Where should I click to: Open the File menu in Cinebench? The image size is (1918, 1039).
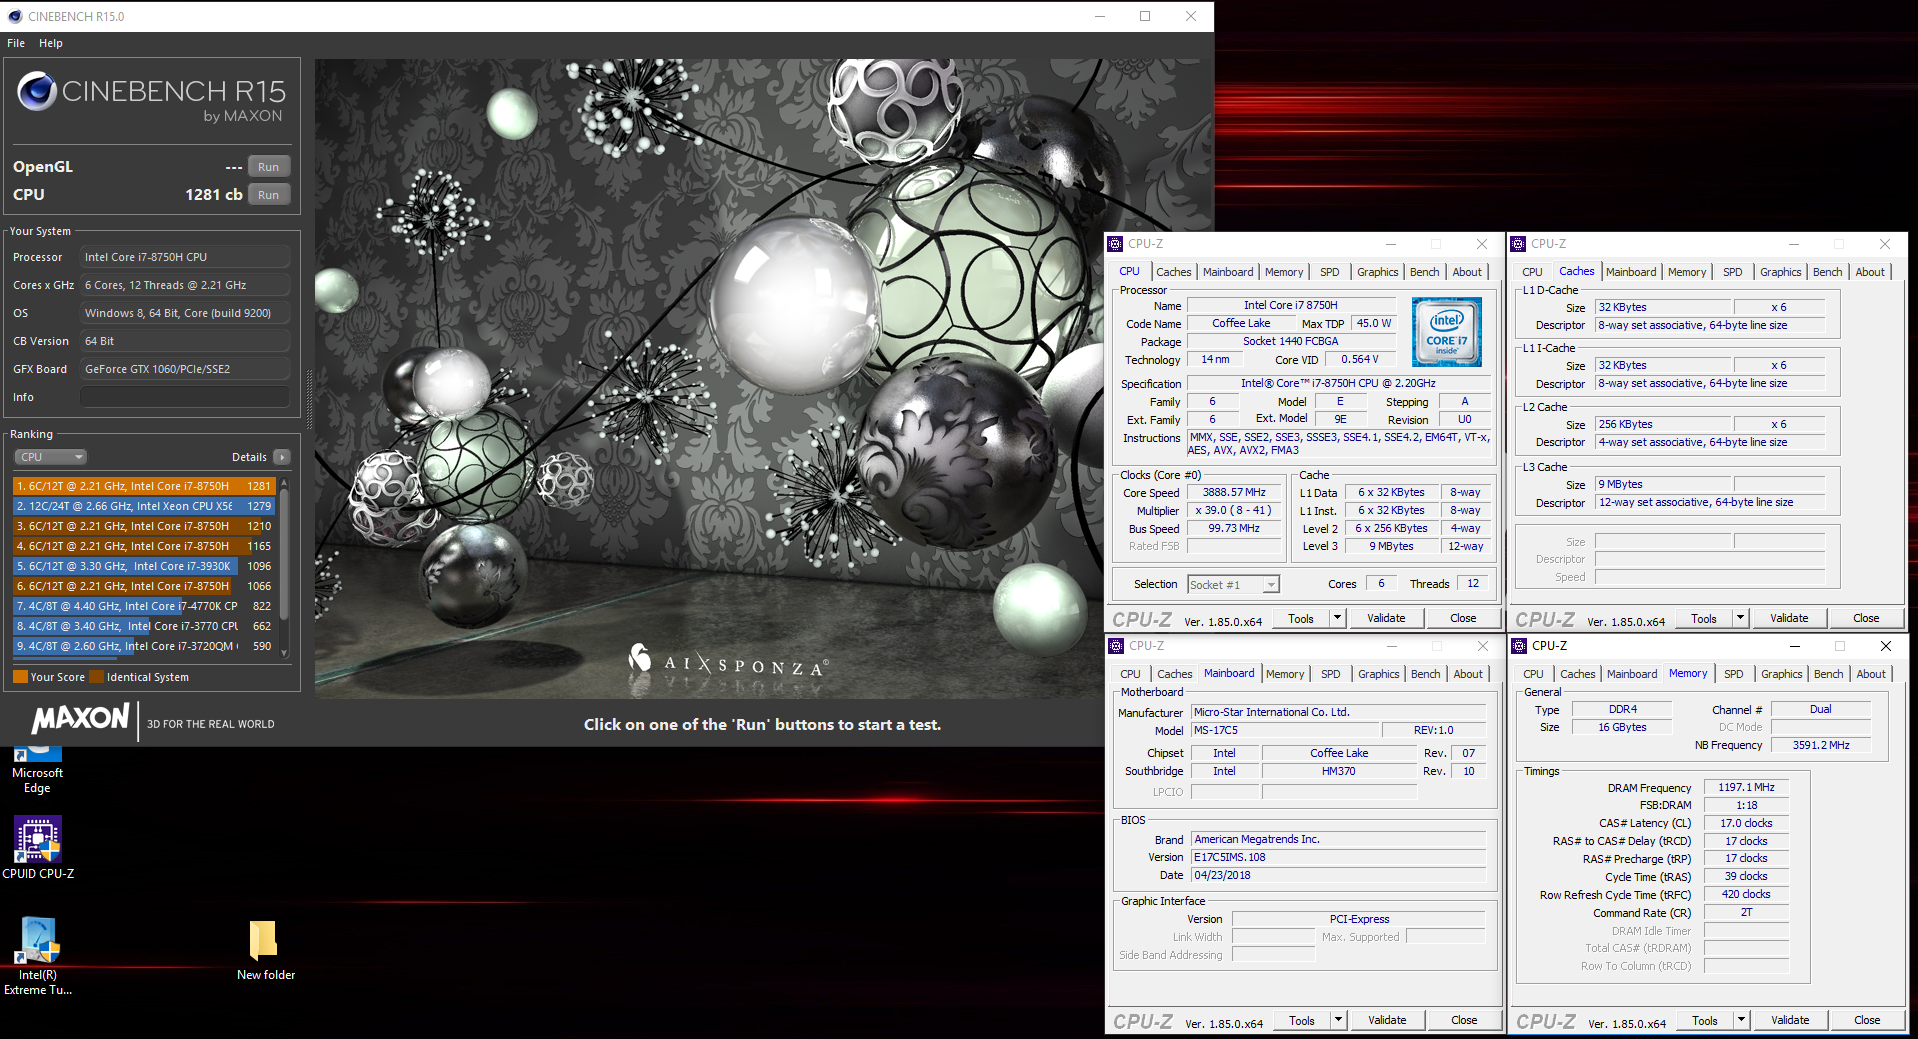(x=16, y=43)
